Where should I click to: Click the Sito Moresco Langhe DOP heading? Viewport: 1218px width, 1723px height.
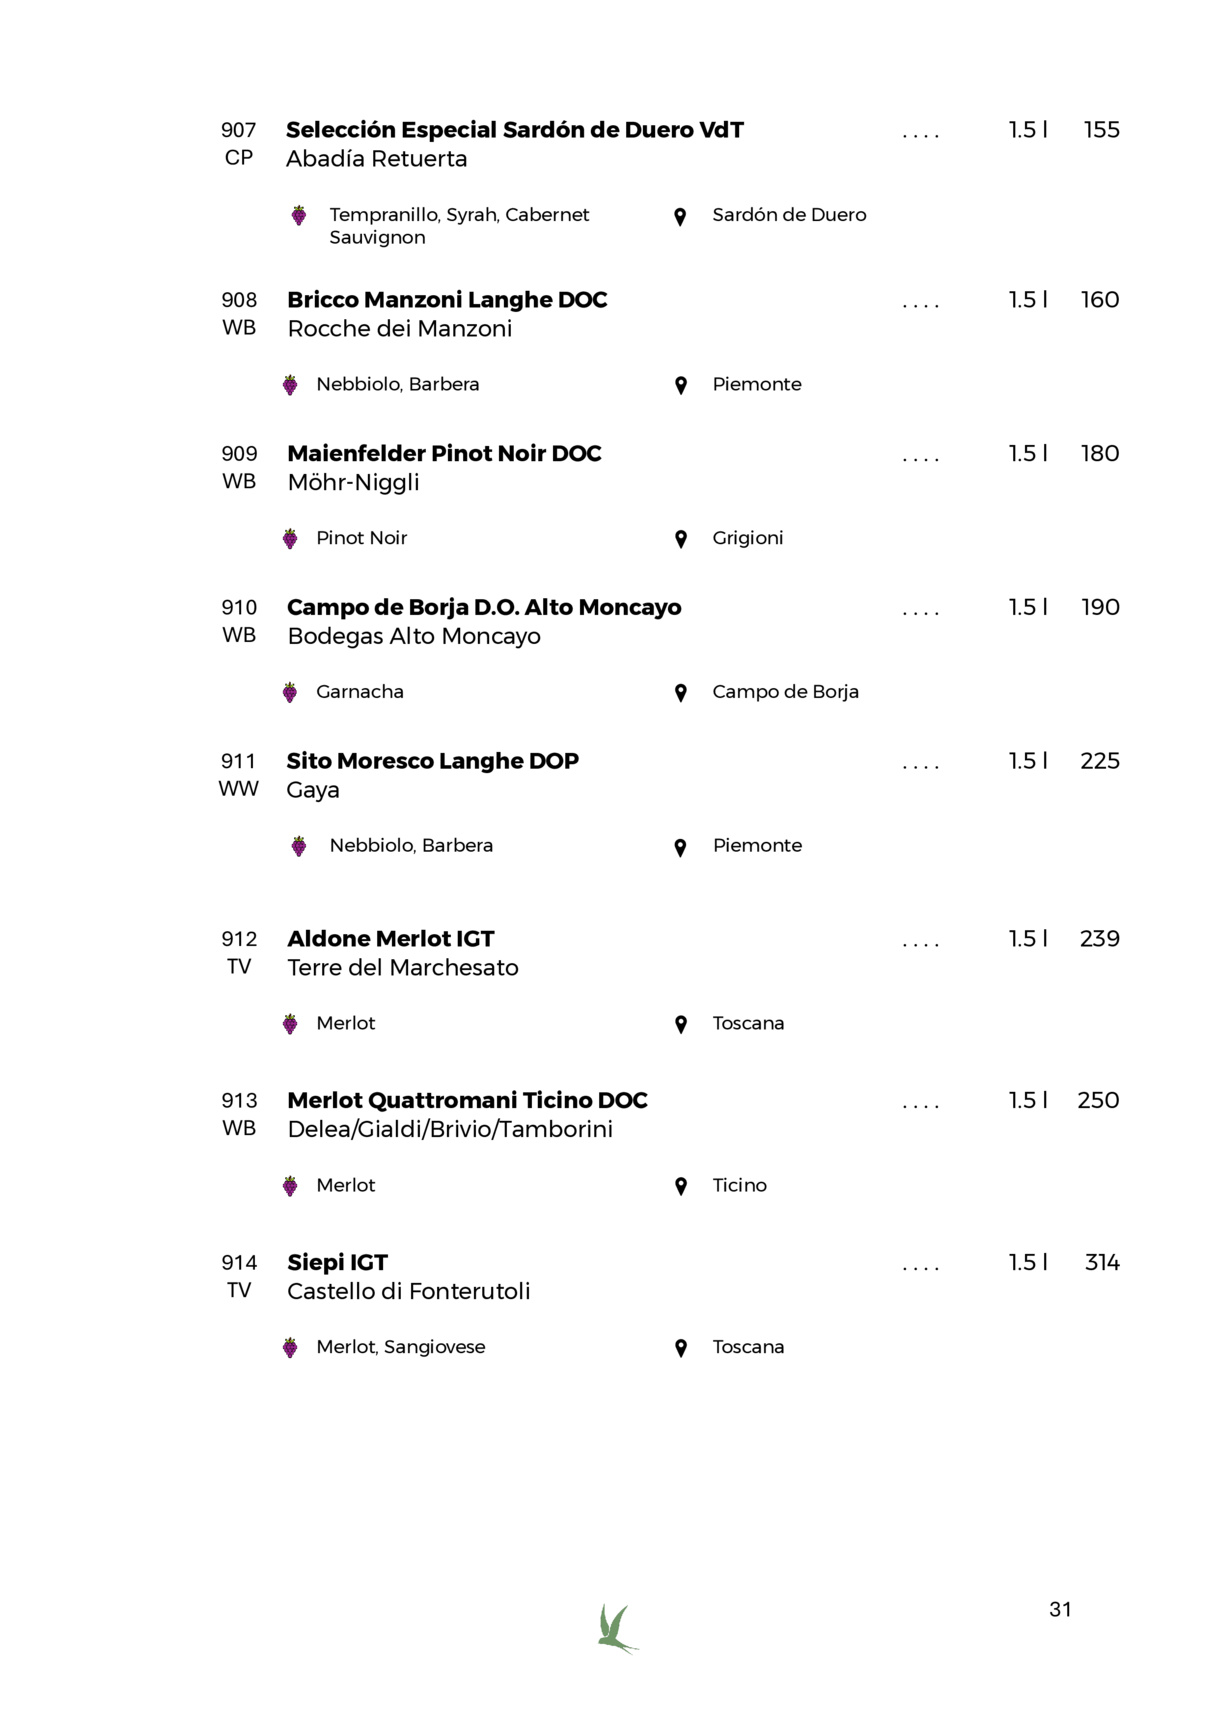click(432, 761)
